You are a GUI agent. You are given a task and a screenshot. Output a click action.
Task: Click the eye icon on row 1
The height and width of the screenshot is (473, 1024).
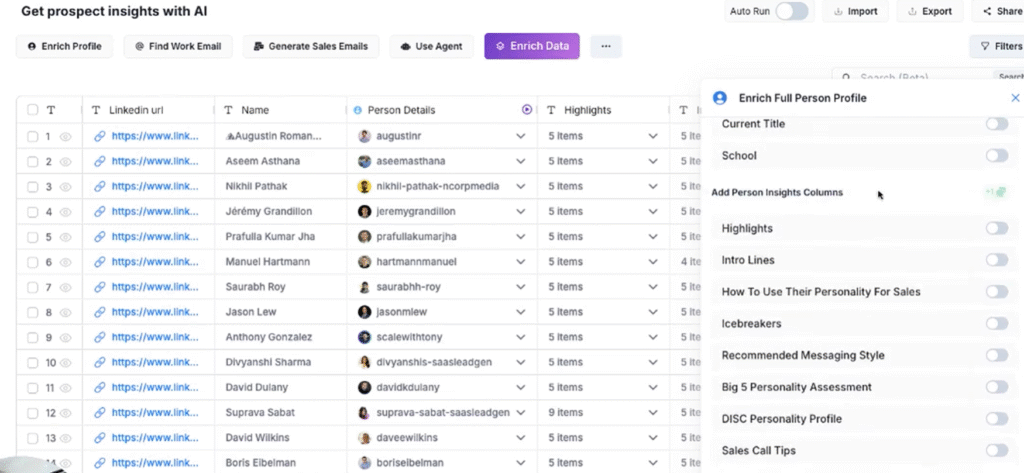(66, 136)
